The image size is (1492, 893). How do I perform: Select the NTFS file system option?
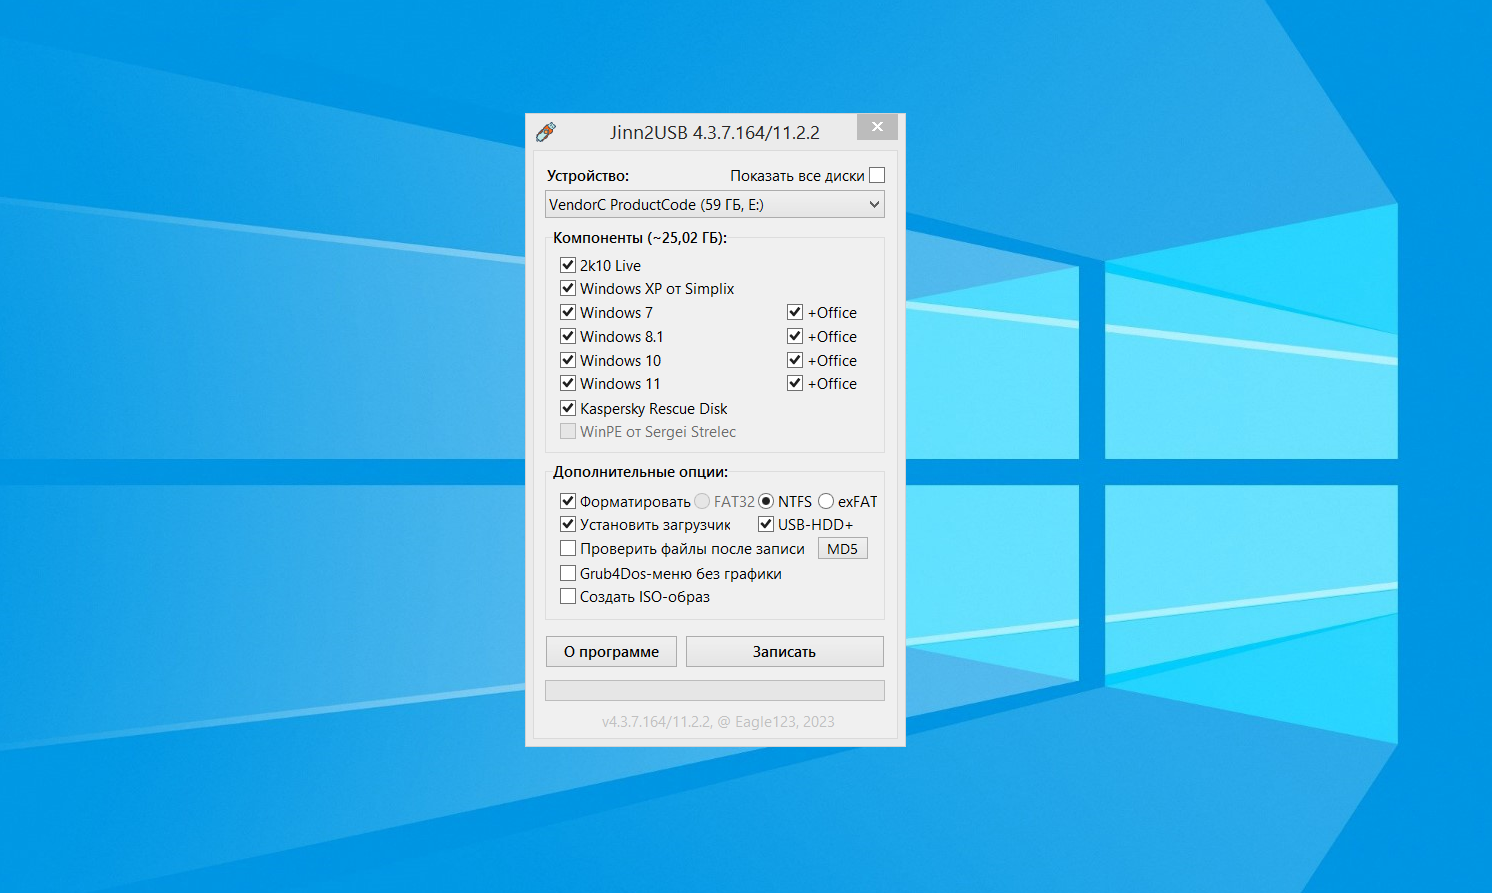(x=766, y=501)
